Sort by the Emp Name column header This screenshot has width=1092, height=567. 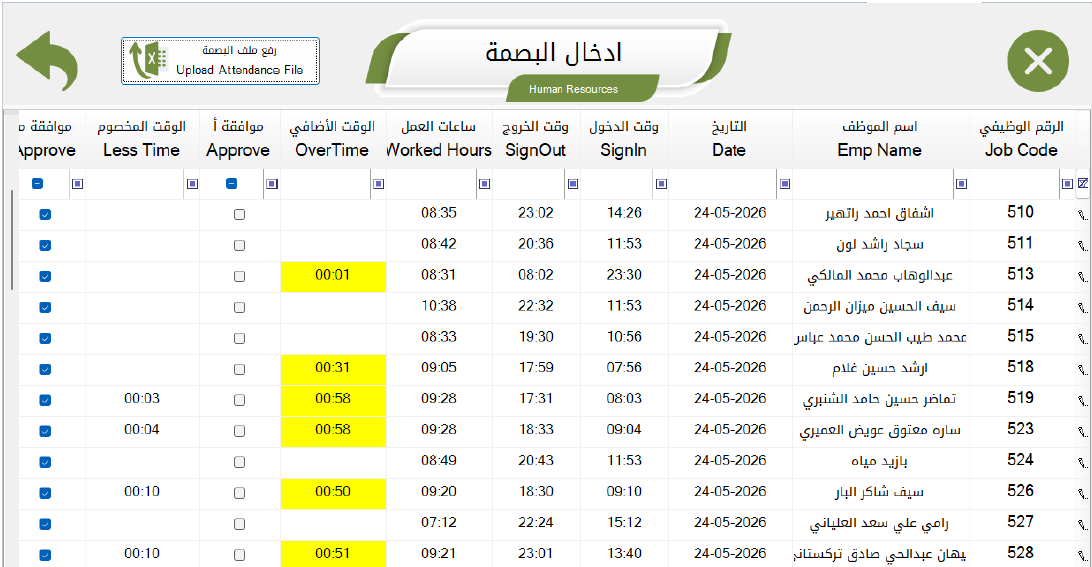pos(880,139)
